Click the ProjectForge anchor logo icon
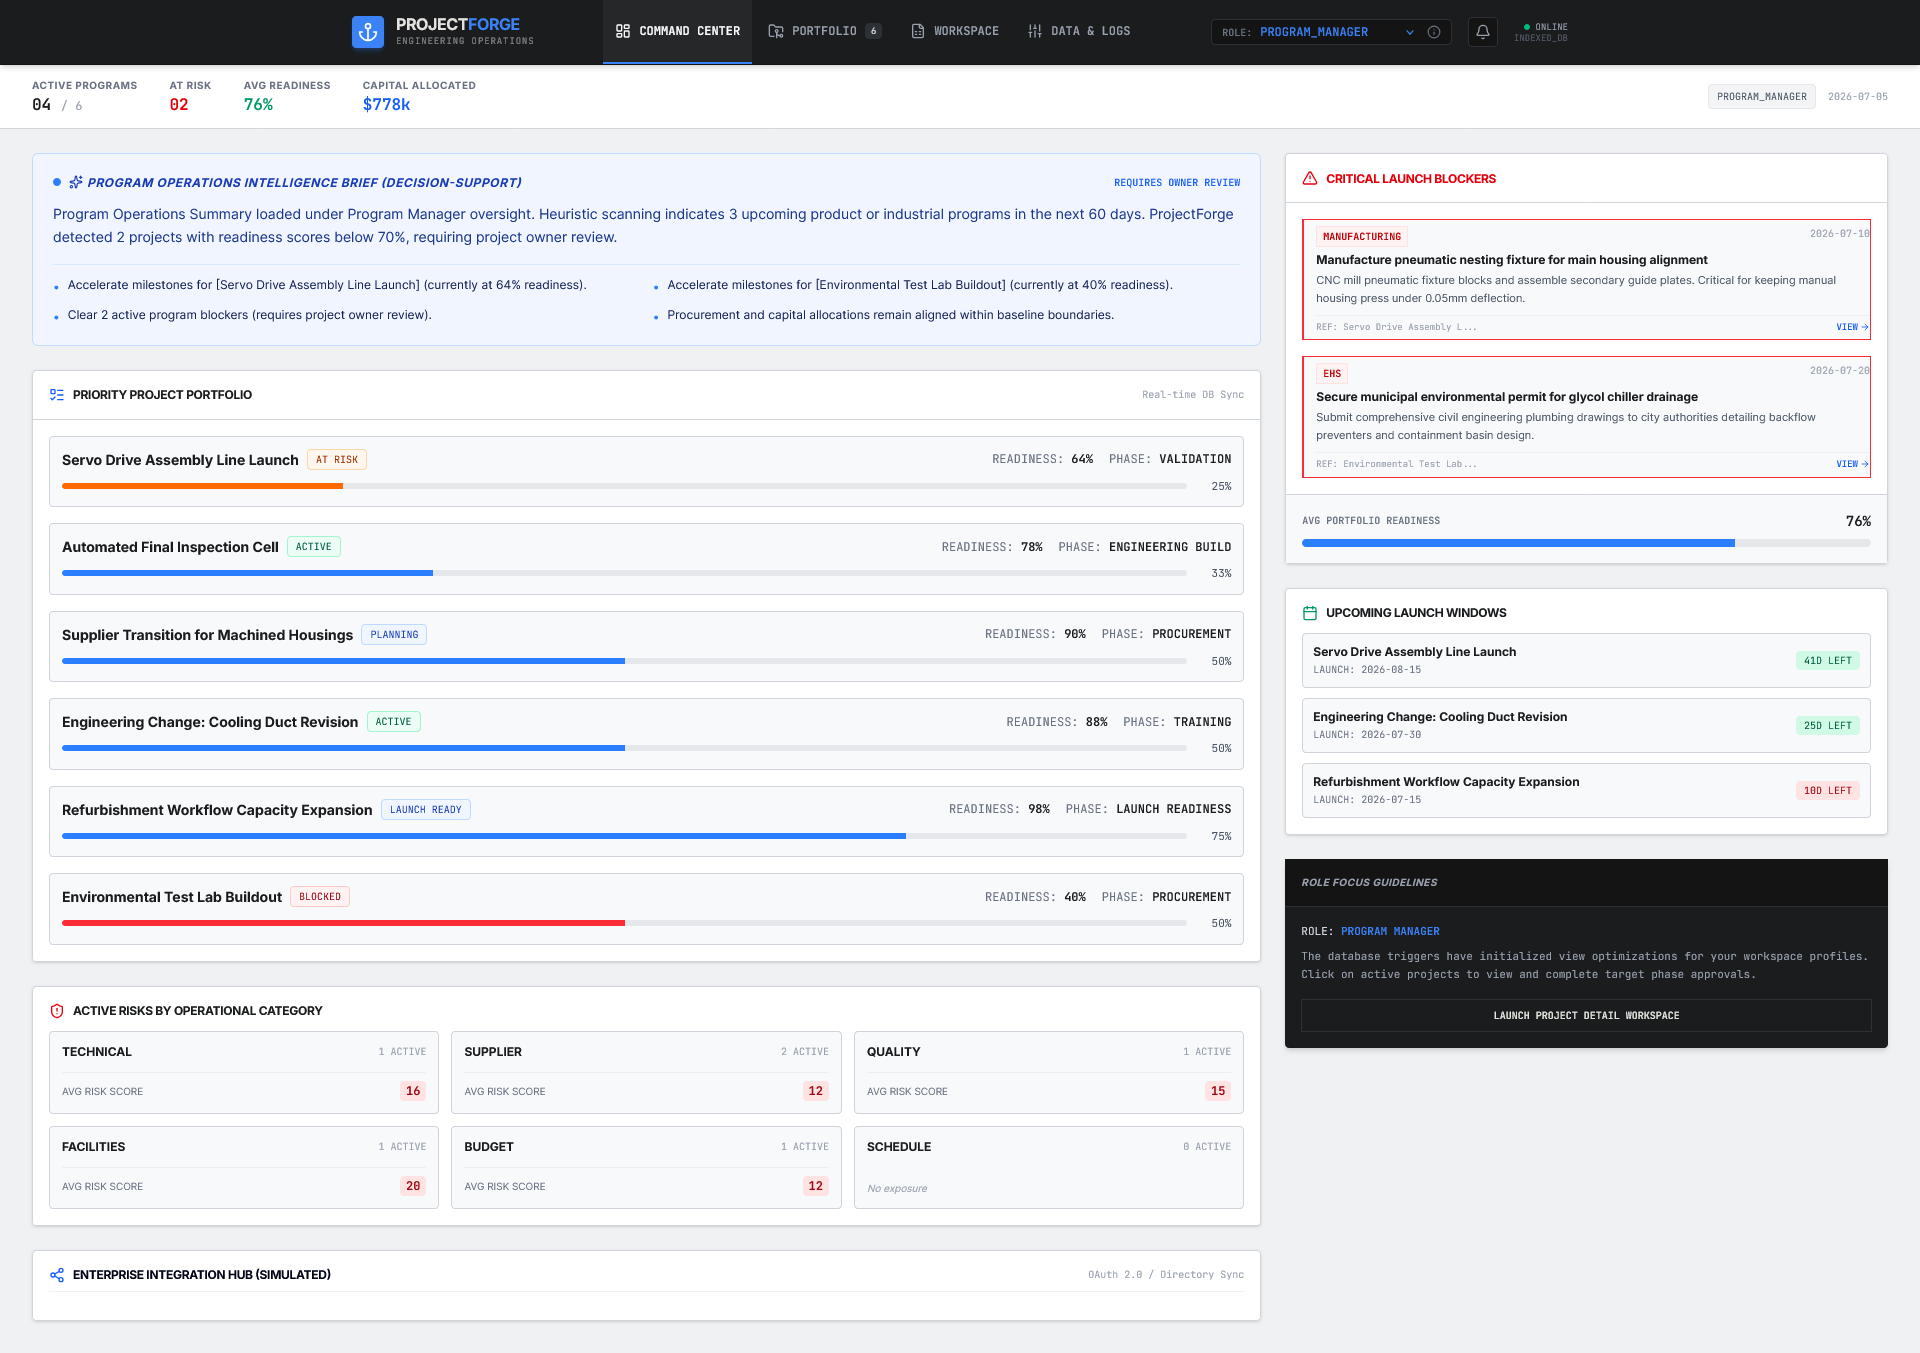 368,32
